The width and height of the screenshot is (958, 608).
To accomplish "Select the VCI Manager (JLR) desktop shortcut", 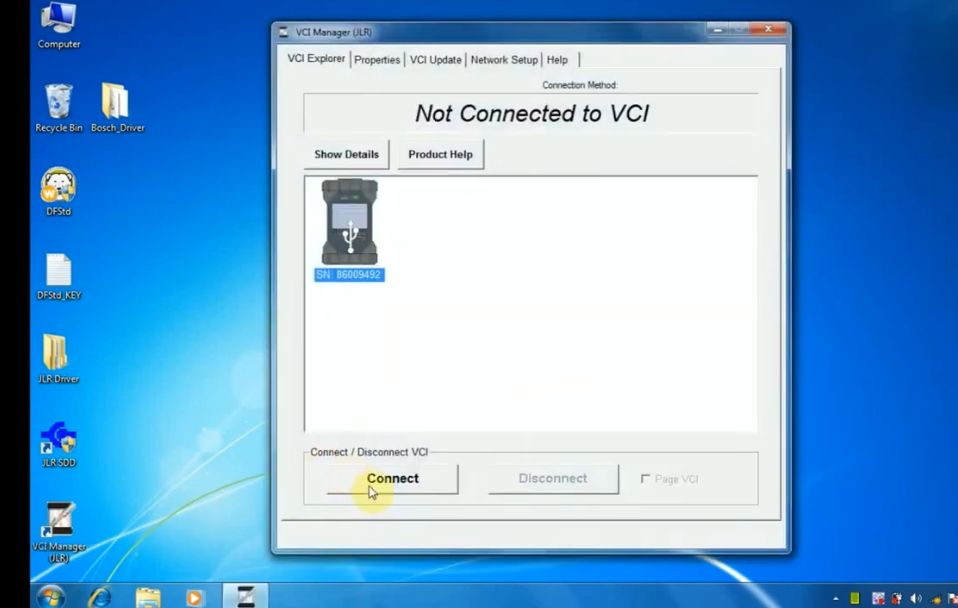I will pos(59,532).
